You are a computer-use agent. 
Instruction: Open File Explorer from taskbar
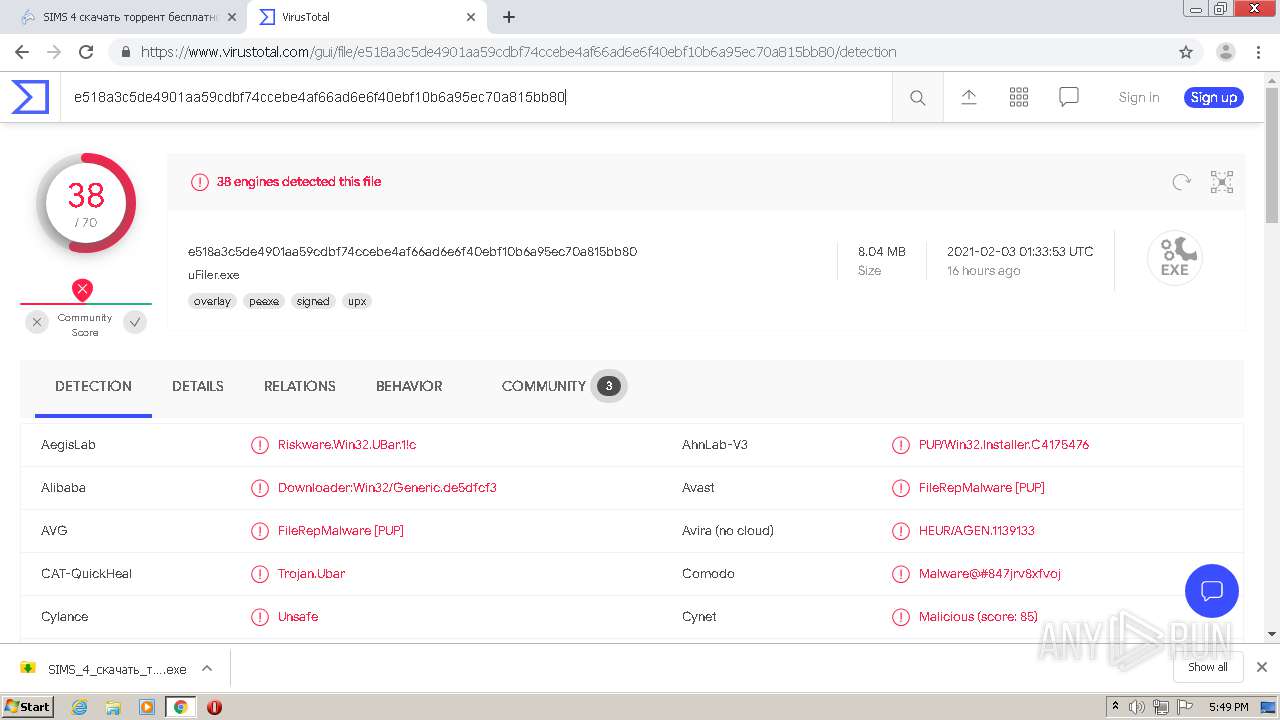[x=113, y=707]
